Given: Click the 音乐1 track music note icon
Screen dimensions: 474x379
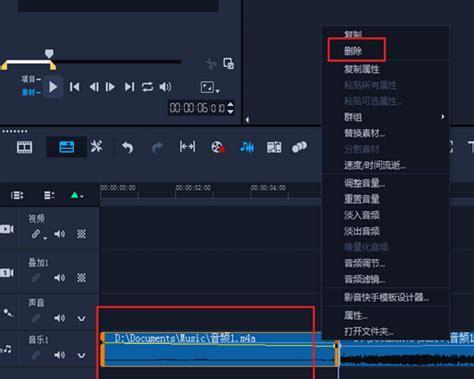Looking at the screenshot, I should (6, 350).
